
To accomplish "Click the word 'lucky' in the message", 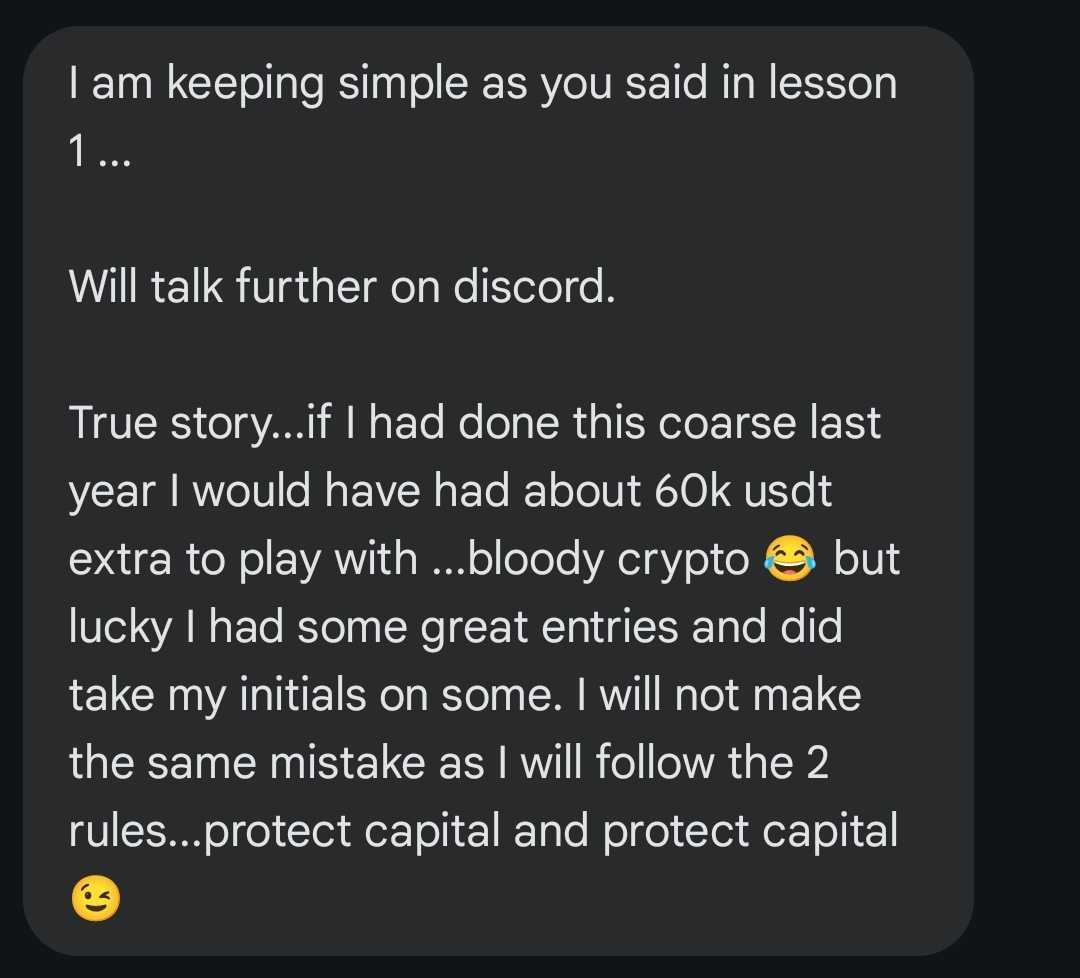I will [121, 627].
